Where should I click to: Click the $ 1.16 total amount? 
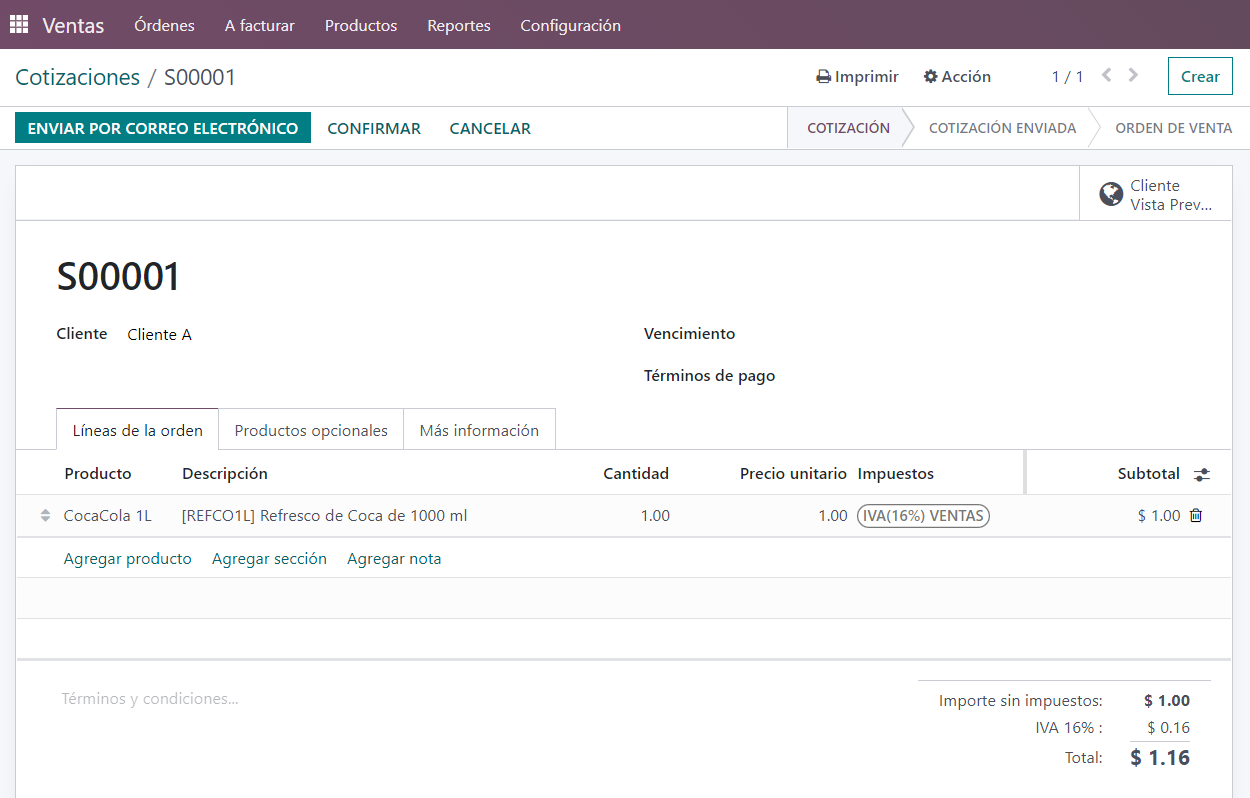tap(1160, 758)
